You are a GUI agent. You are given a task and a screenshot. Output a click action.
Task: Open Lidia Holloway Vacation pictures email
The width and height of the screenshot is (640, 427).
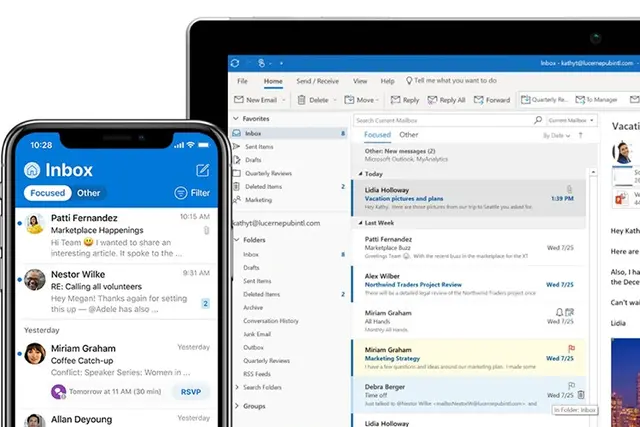point(469,198)
